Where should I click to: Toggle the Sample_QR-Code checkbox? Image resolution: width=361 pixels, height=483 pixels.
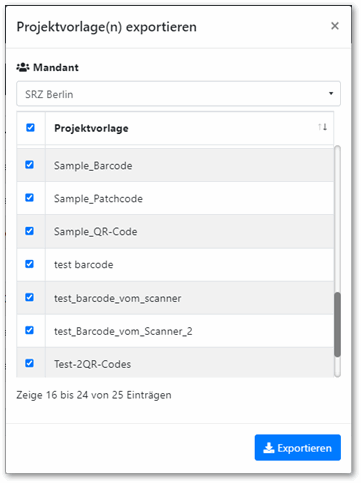tap(29, 231)
